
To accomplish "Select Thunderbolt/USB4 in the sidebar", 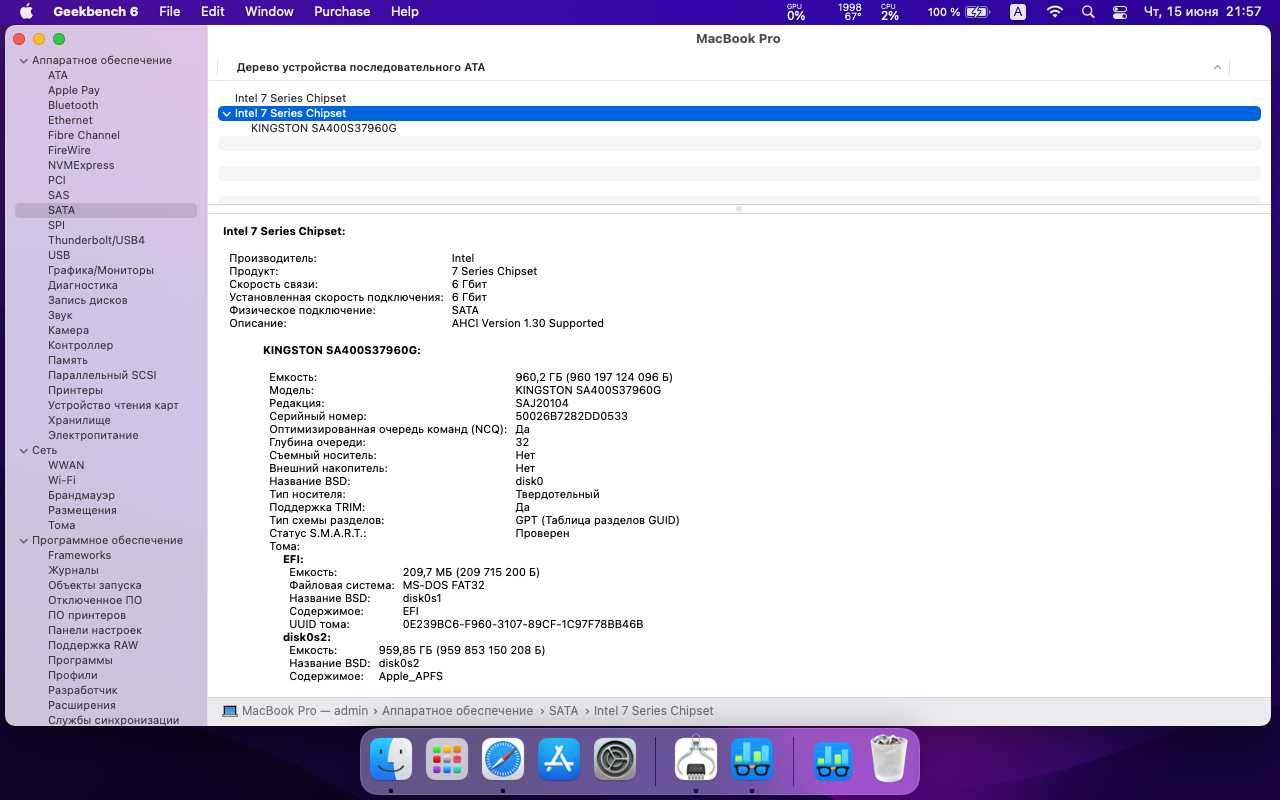I will coord(96,240).
